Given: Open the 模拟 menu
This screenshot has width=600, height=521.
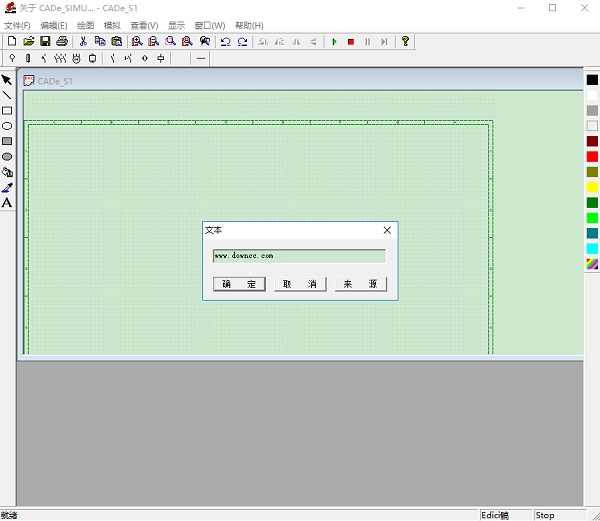Looking at the screenshot, I should click(112, 25).
